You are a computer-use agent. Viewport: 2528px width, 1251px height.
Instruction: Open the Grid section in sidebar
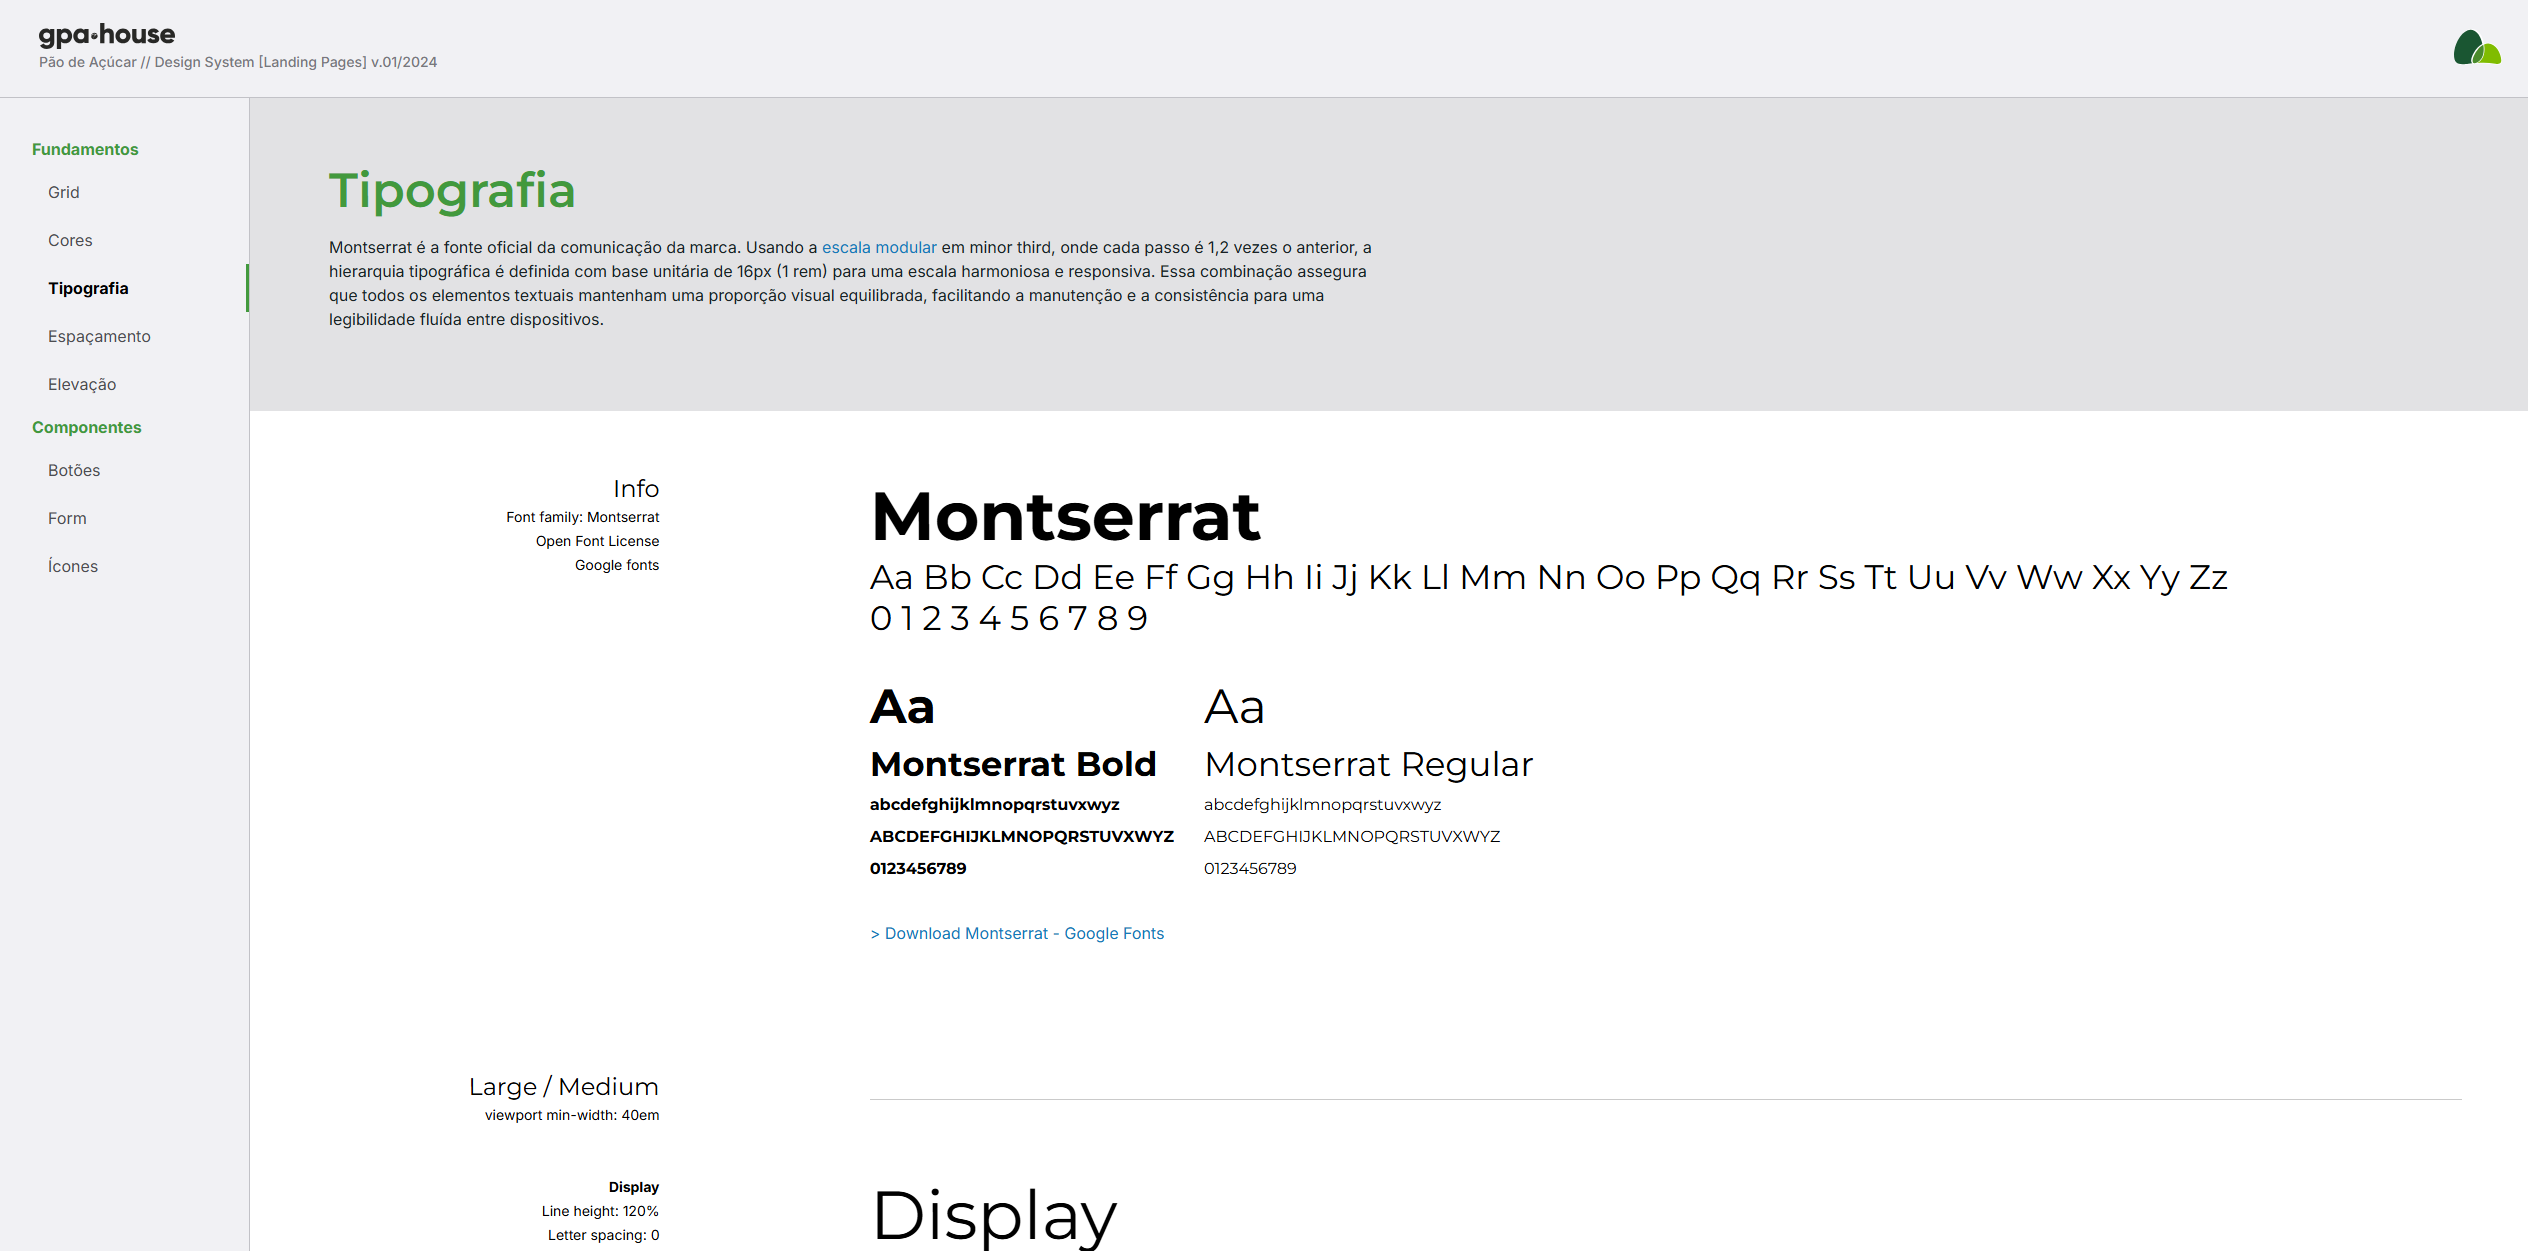click(64, 192)
